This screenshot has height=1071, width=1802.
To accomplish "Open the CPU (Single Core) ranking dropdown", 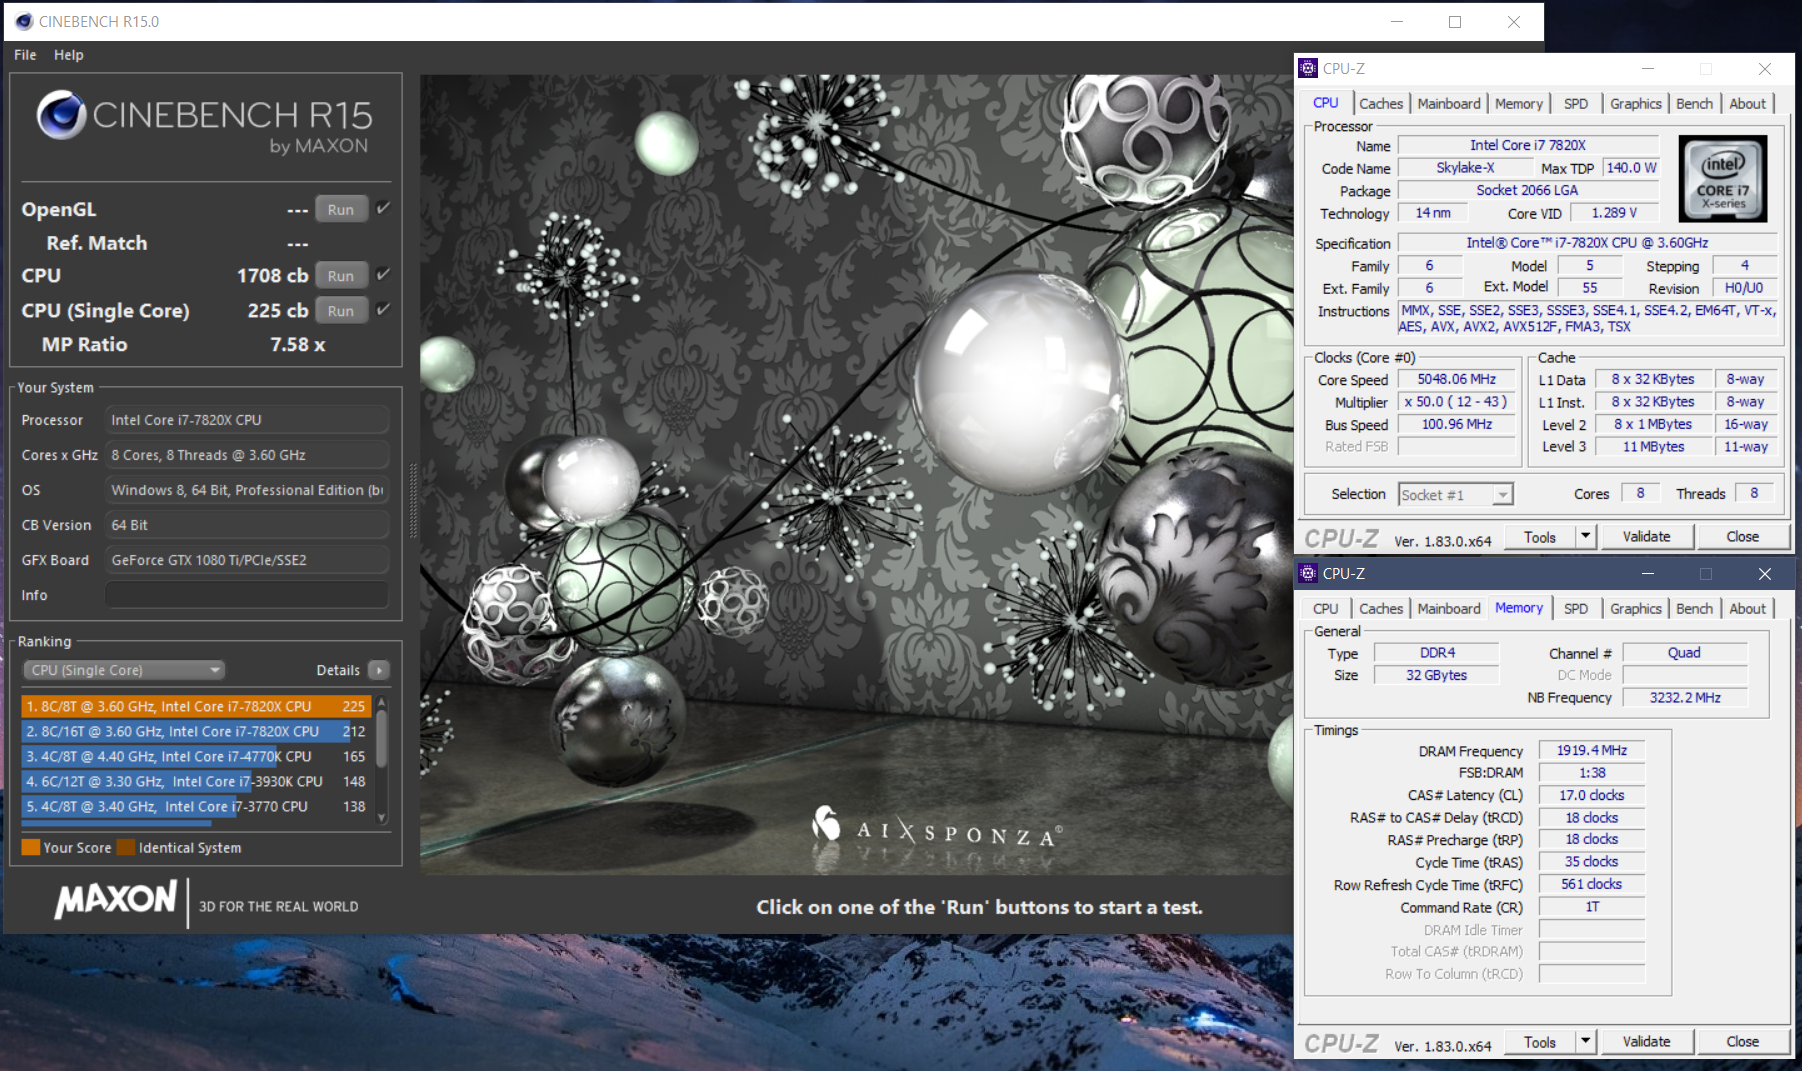I will click(x=123, y=670).
